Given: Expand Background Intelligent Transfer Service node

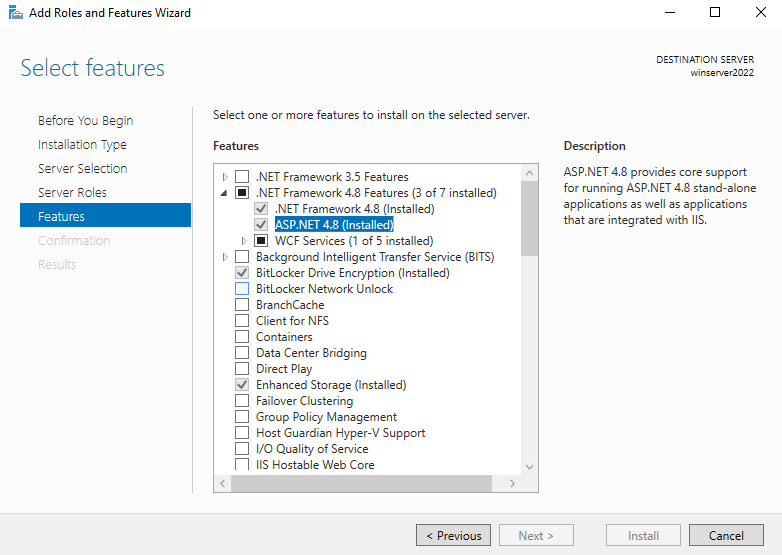Looking at the screenshot, I should tap(225, 257).
